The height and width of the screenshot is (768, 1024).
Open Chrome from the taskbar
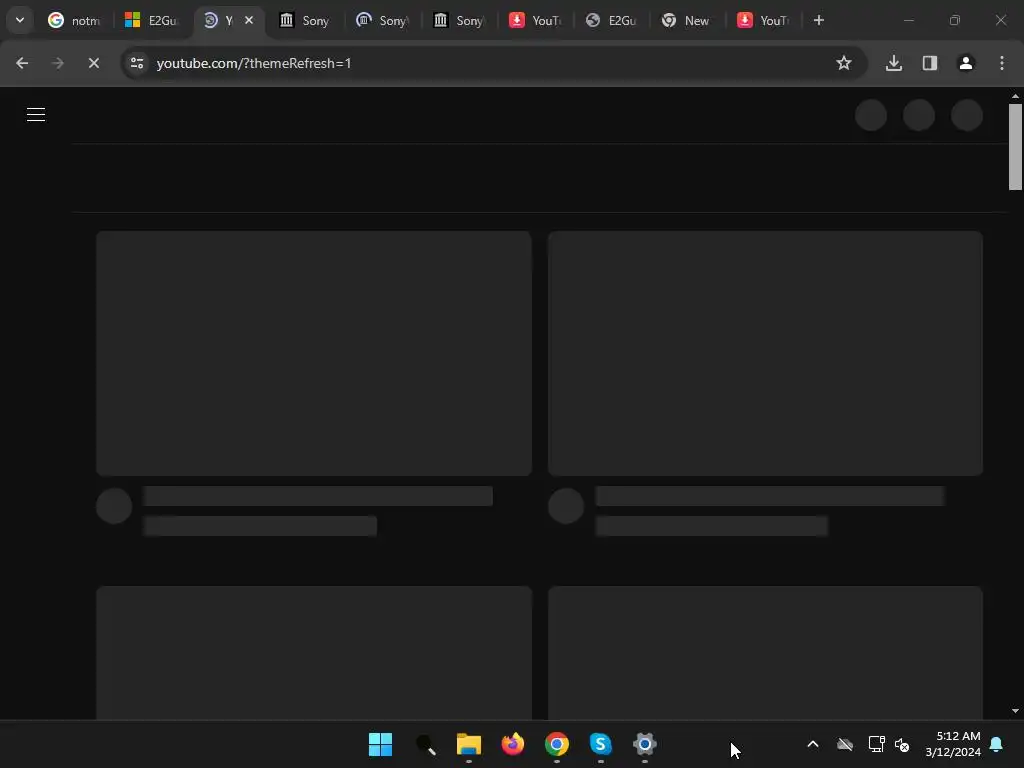(557, 744)
